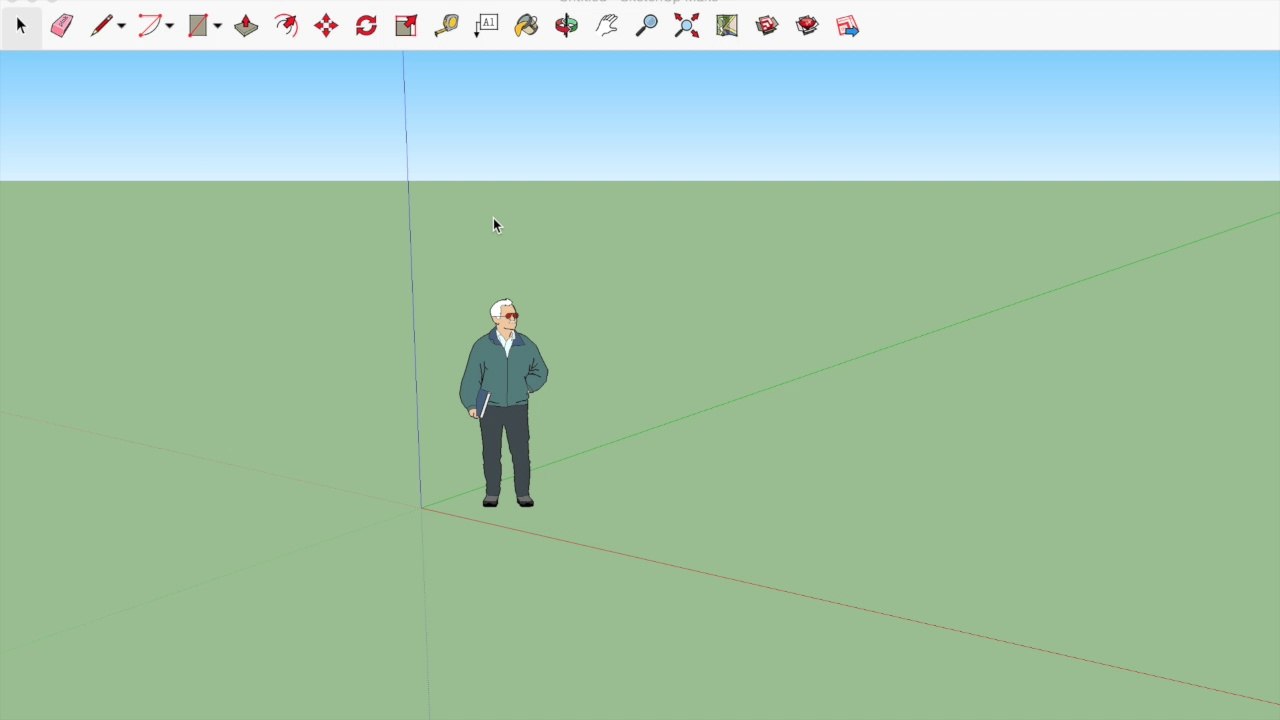Select the Move tool
The height and width of the screenshot is (720, 1280).
point(326,26)
